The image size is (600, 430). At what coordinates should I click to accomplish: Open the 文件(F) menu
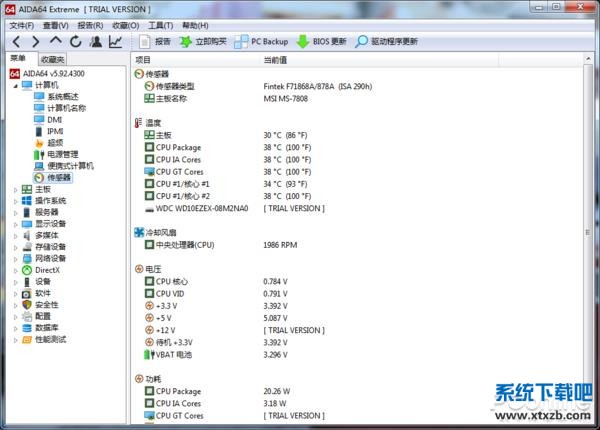[x=21, y=25]
